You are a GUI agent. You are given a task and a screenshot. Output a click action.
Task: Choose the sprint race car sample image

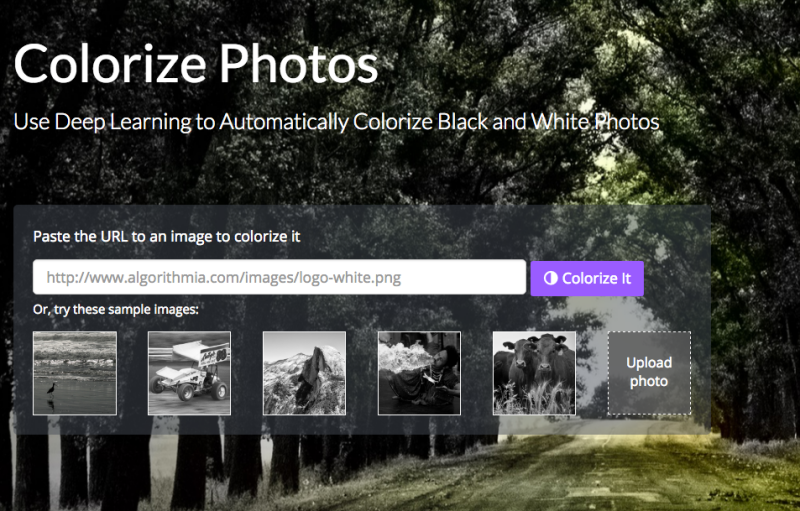[189, 373]
